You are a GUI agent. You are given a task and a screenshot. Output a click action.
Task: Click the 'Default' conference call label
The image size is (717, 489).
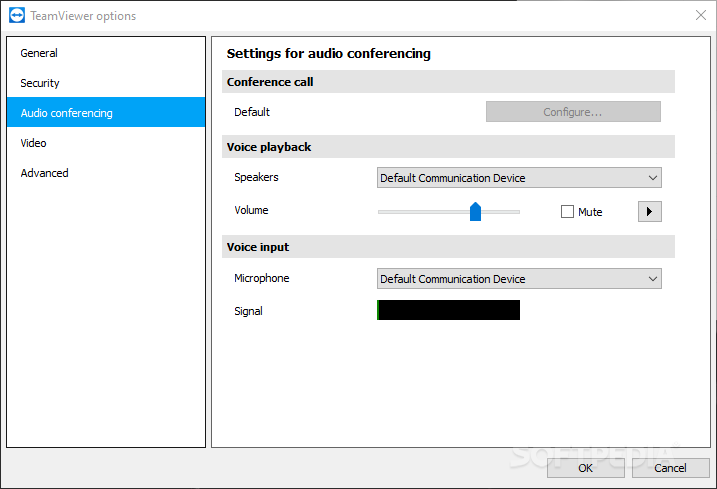click(x=252, y=112)
